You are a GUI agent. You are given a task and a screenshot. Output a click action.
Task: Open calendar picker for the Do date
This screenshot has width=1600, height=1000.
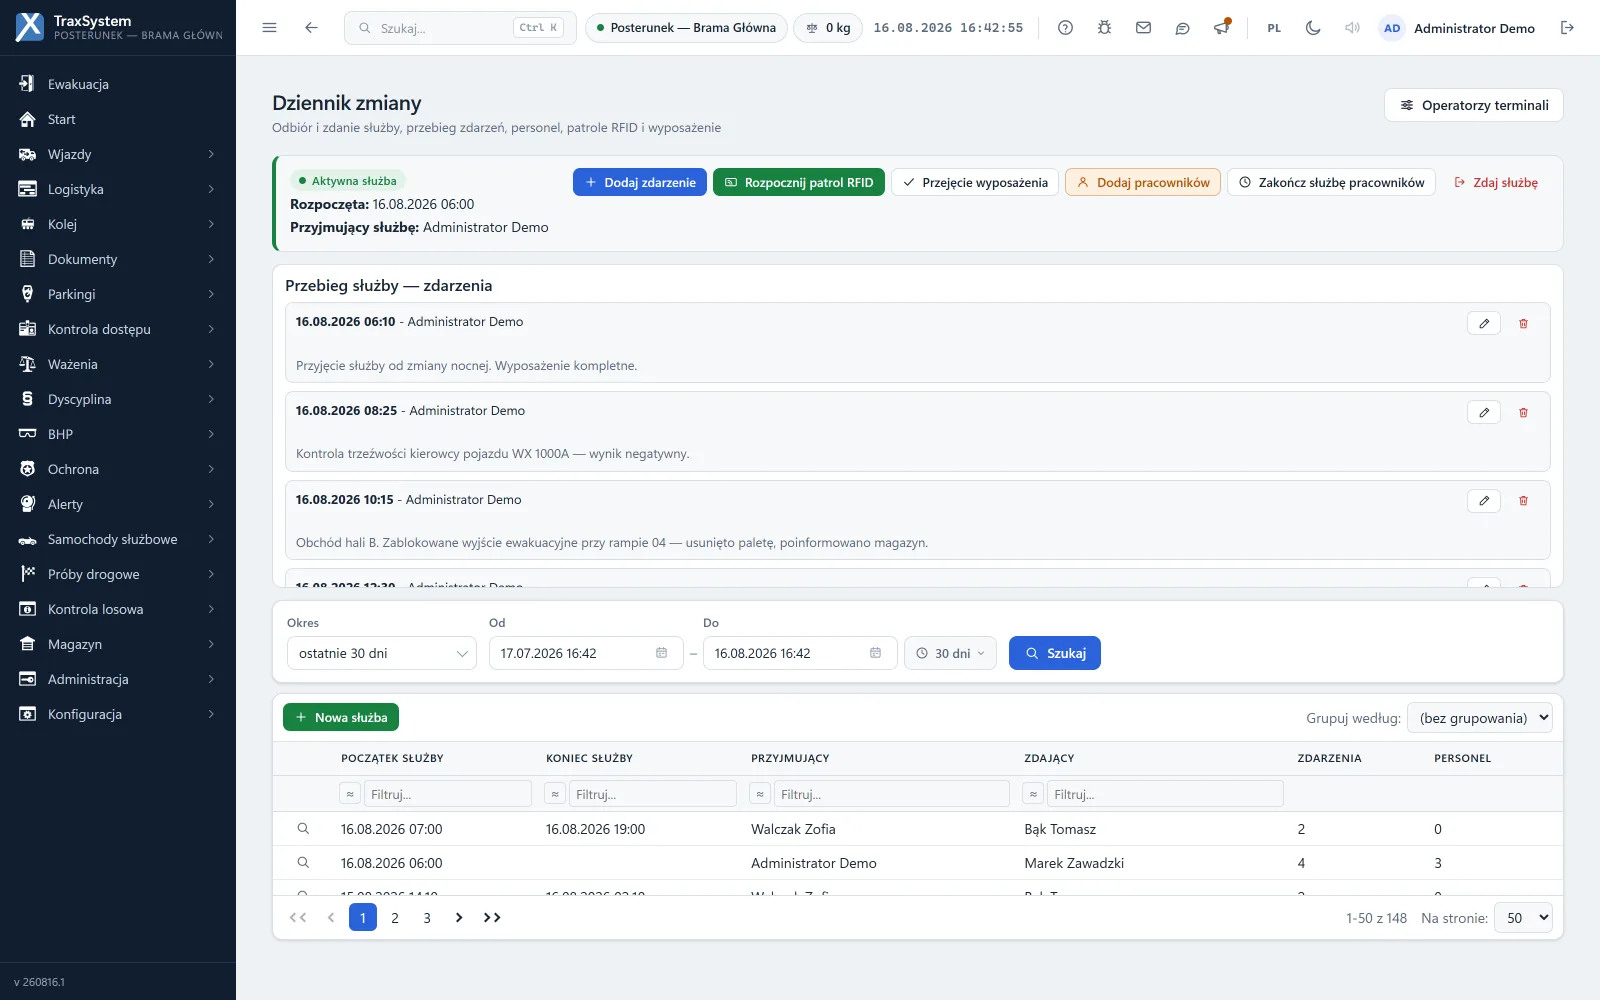click(x=875, y=653)
